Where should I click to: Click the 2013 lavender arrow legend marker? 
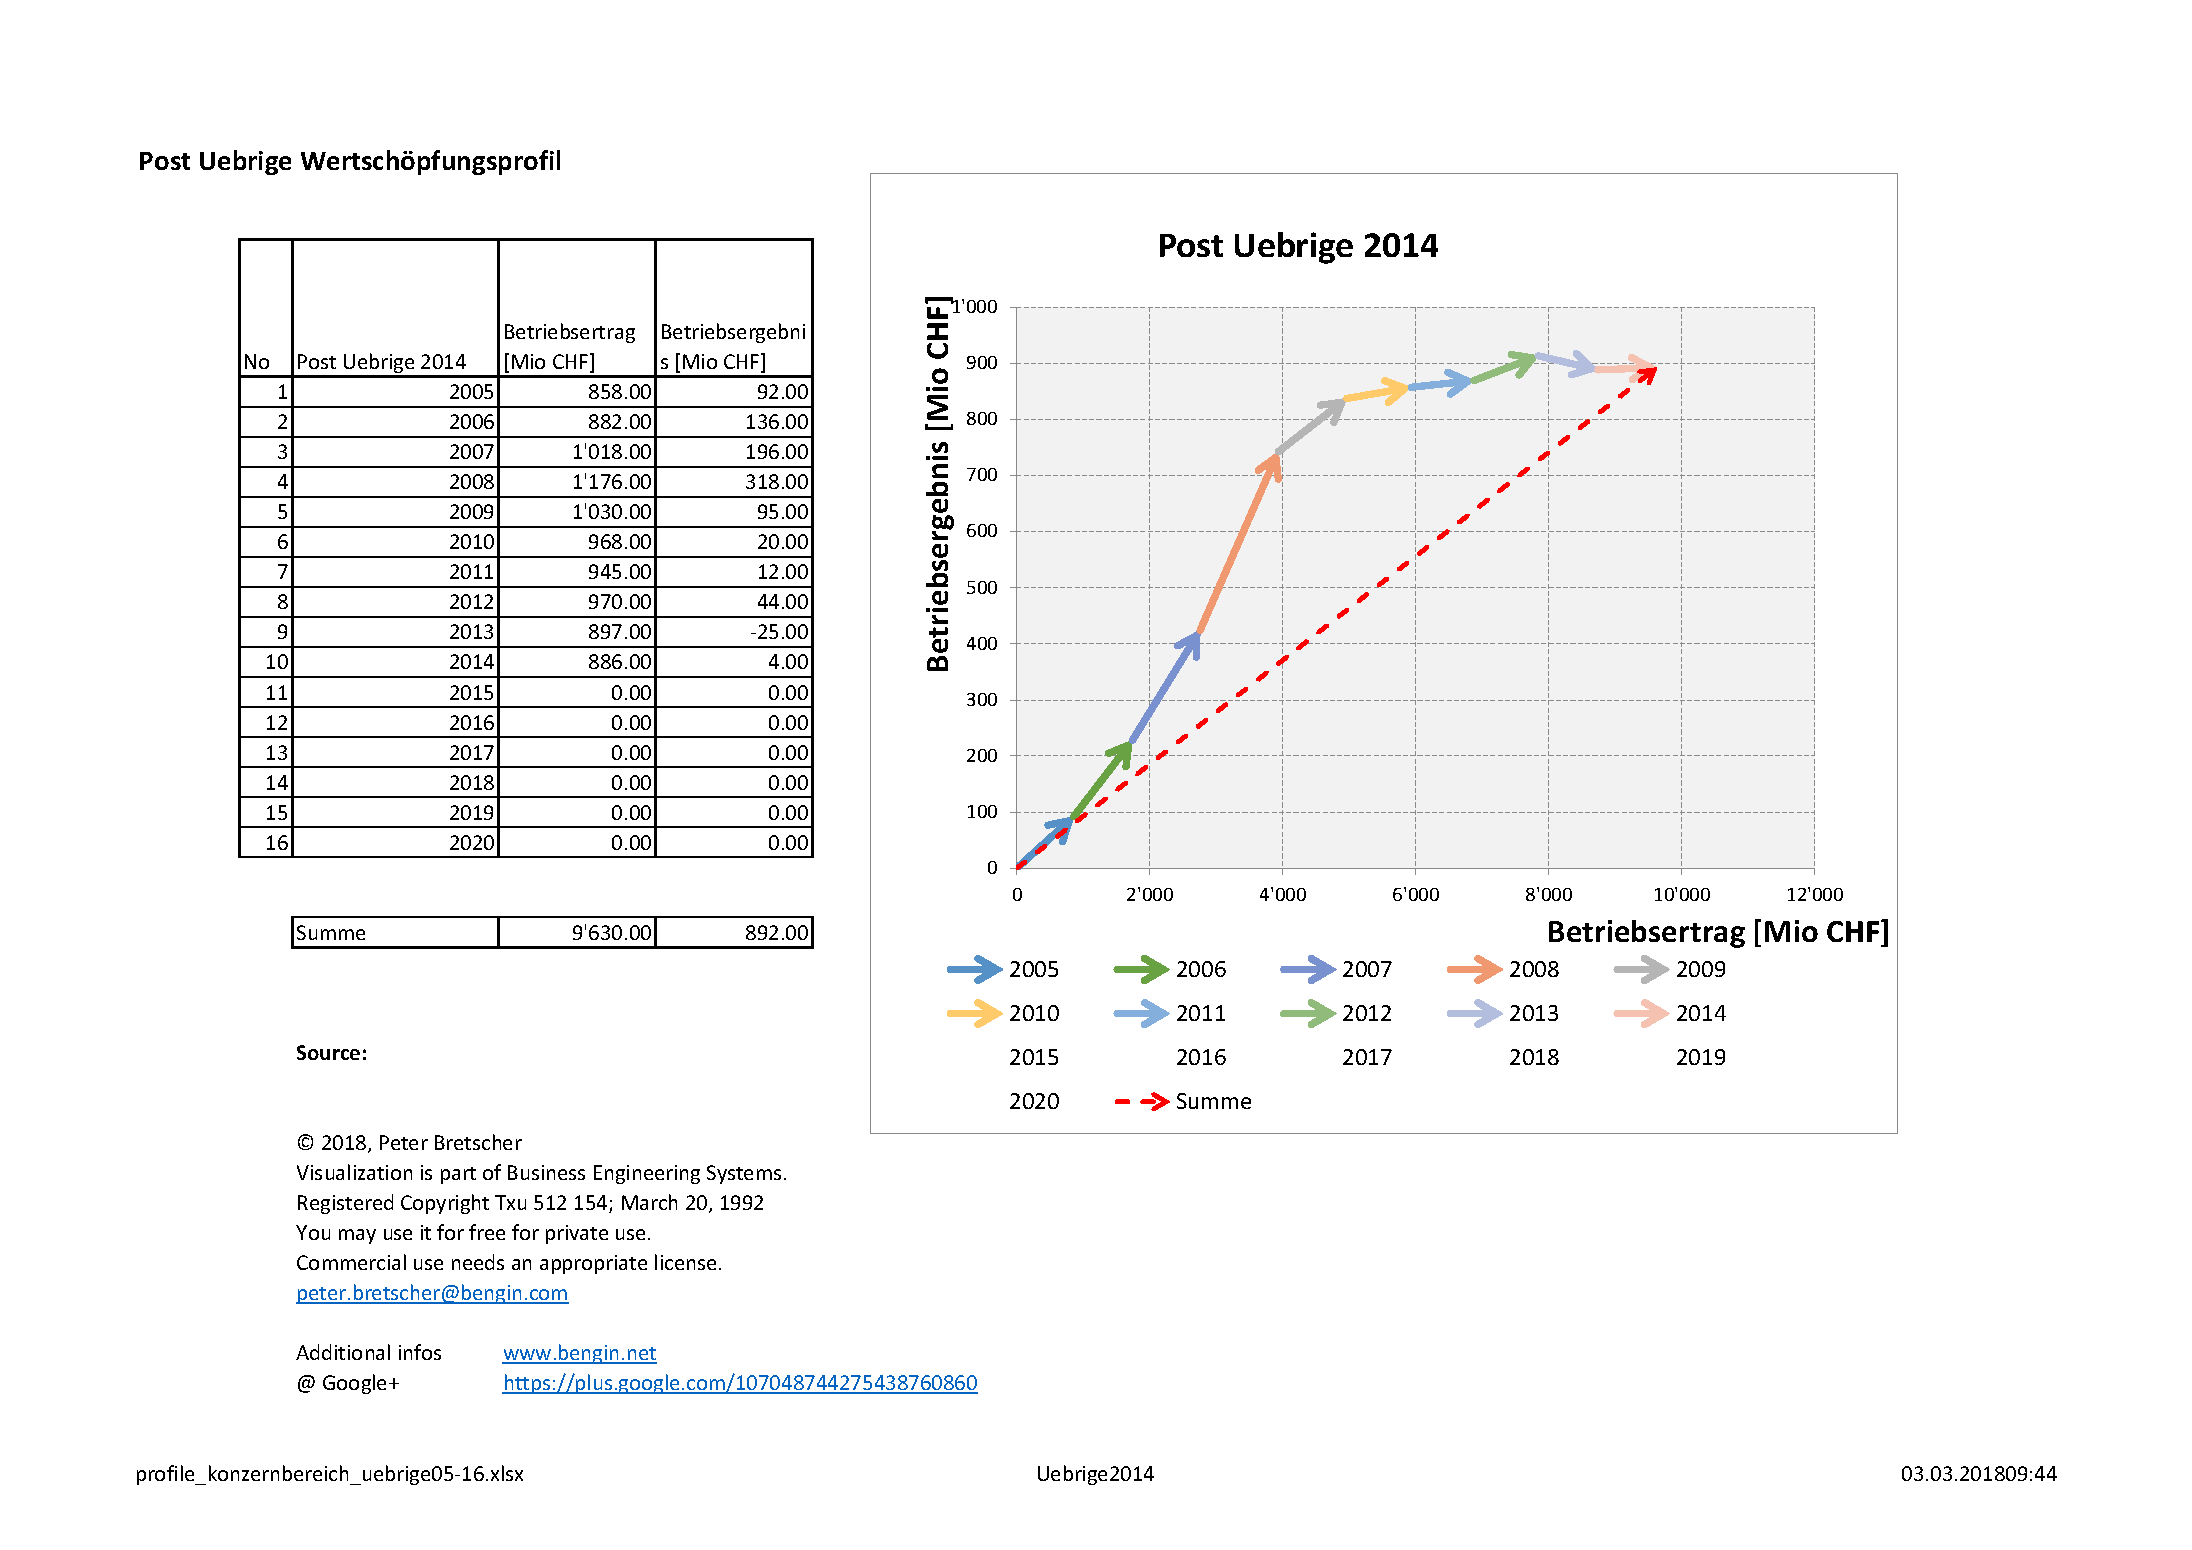click(1475, 1013)
